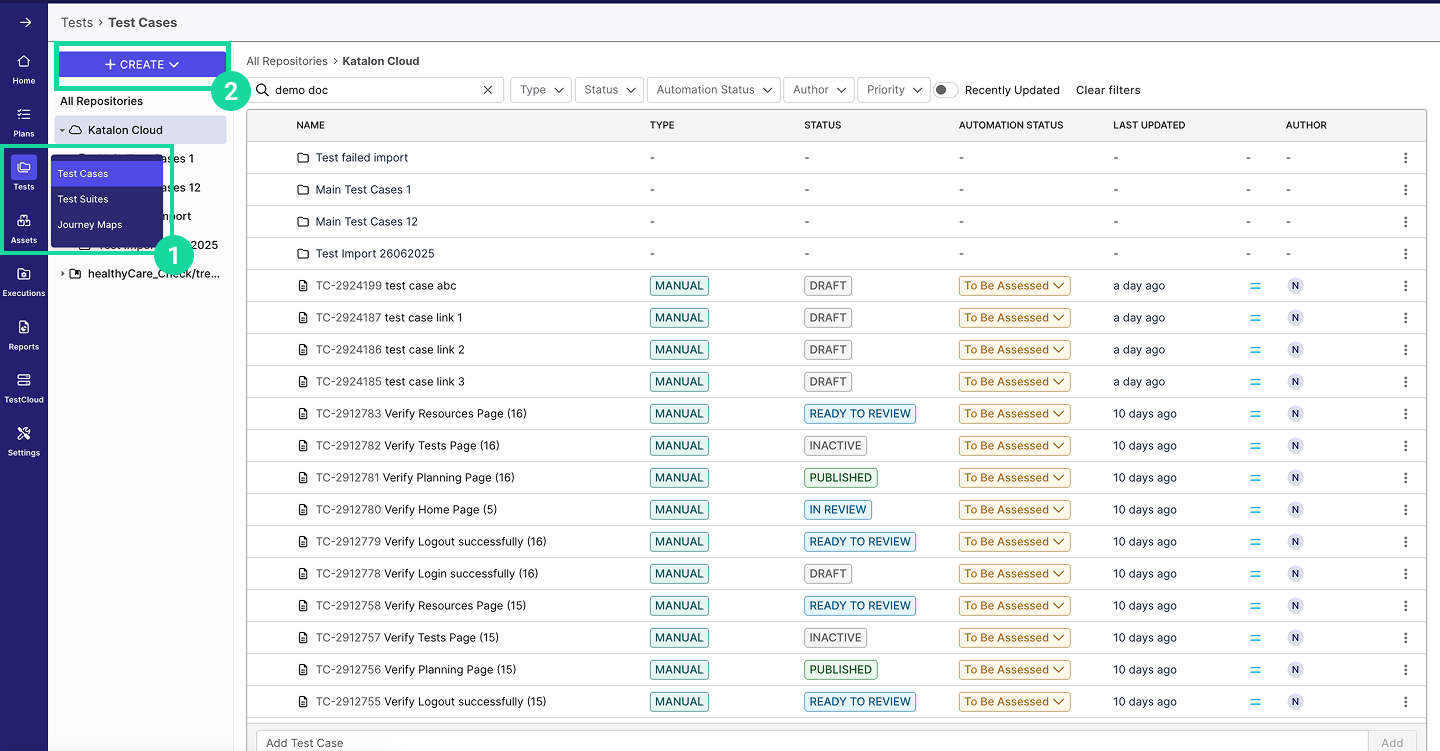Image resolution: width=1440 pixels, height=751 pixels.
Task: Clear the search text with X icon
Action: point(488,90)
